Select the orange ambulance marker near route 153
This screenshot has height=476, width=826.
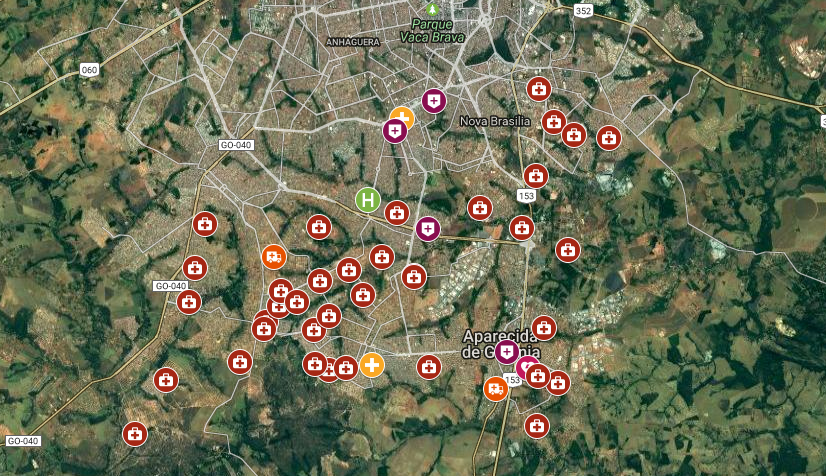(x=496, y=389)
